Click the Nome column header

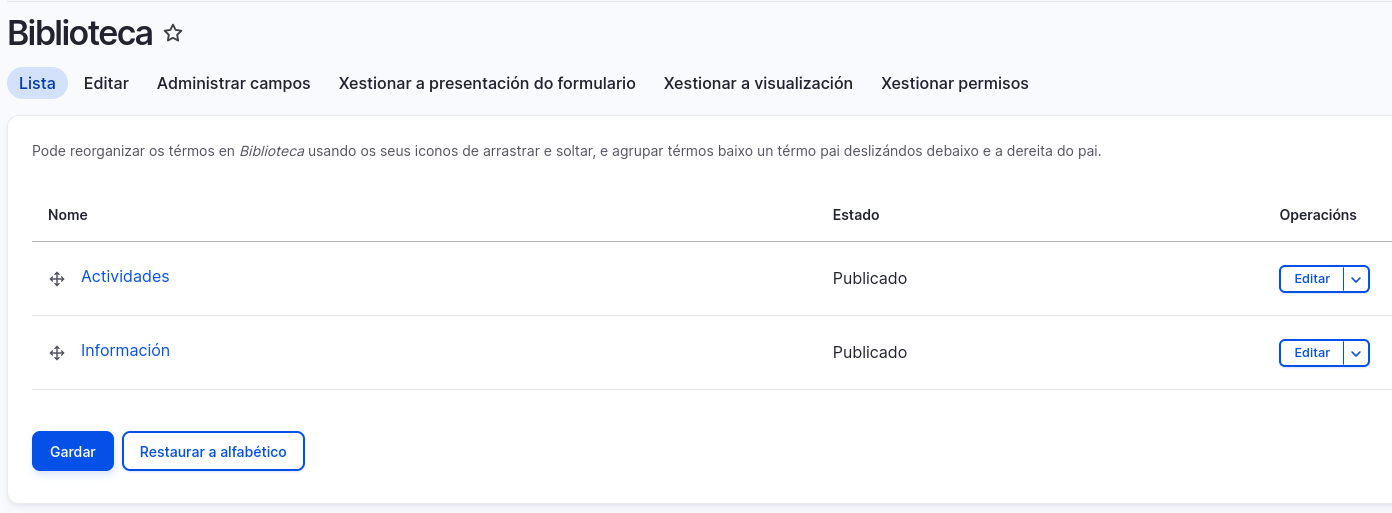[x=68, y=215]
